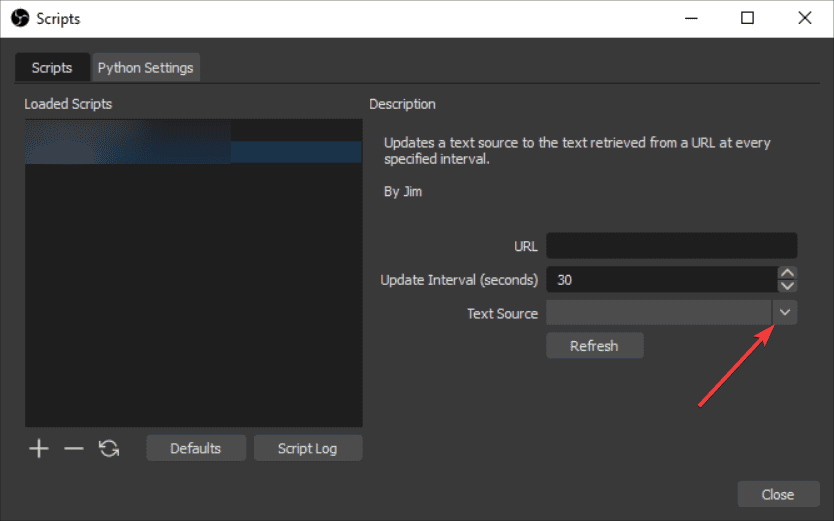The width and height of the screenshot is (834, 521).
Task: Click the 'URL' label
Action: 526,247
